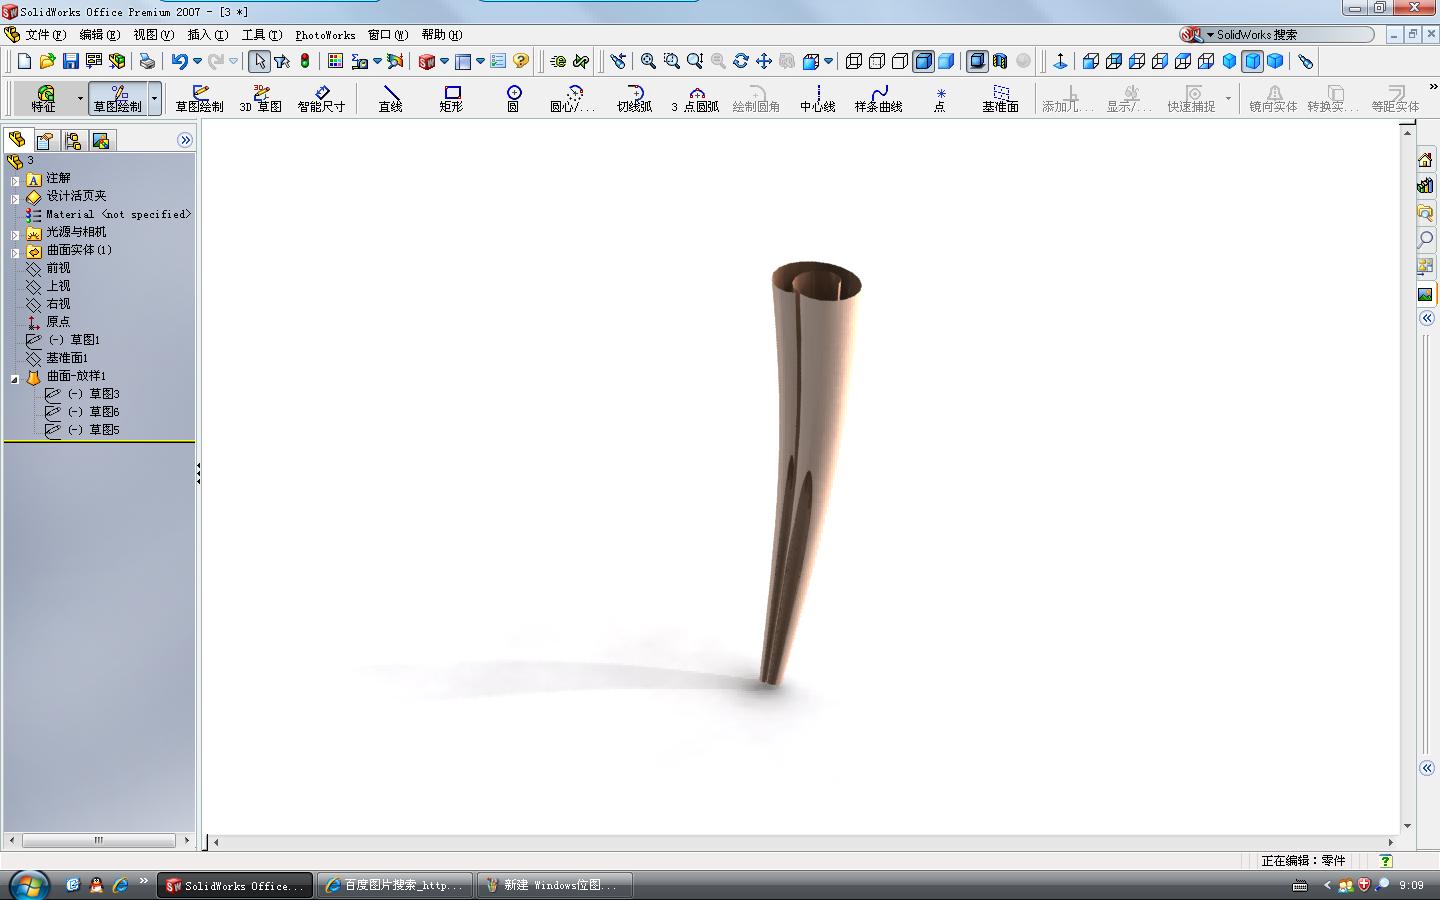Click the Rebuild traffic light icon
This screenshot has width=1440, height=900.
(x=305, y=61)
